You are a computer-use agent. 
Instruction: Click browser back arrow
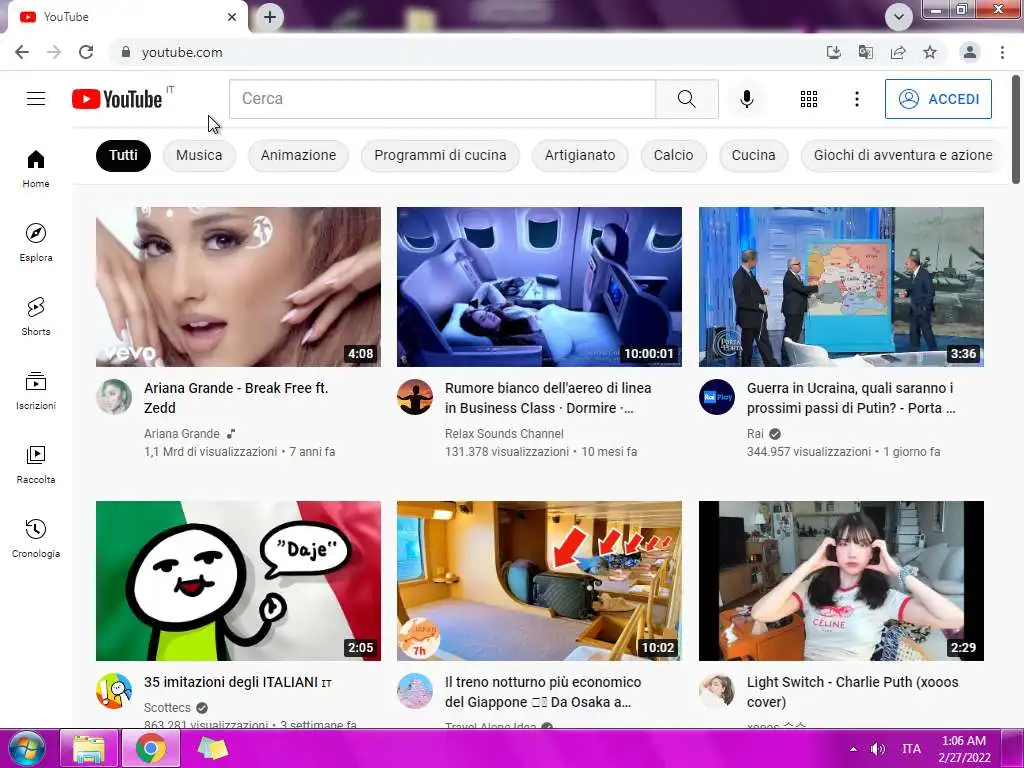(22, 52)
